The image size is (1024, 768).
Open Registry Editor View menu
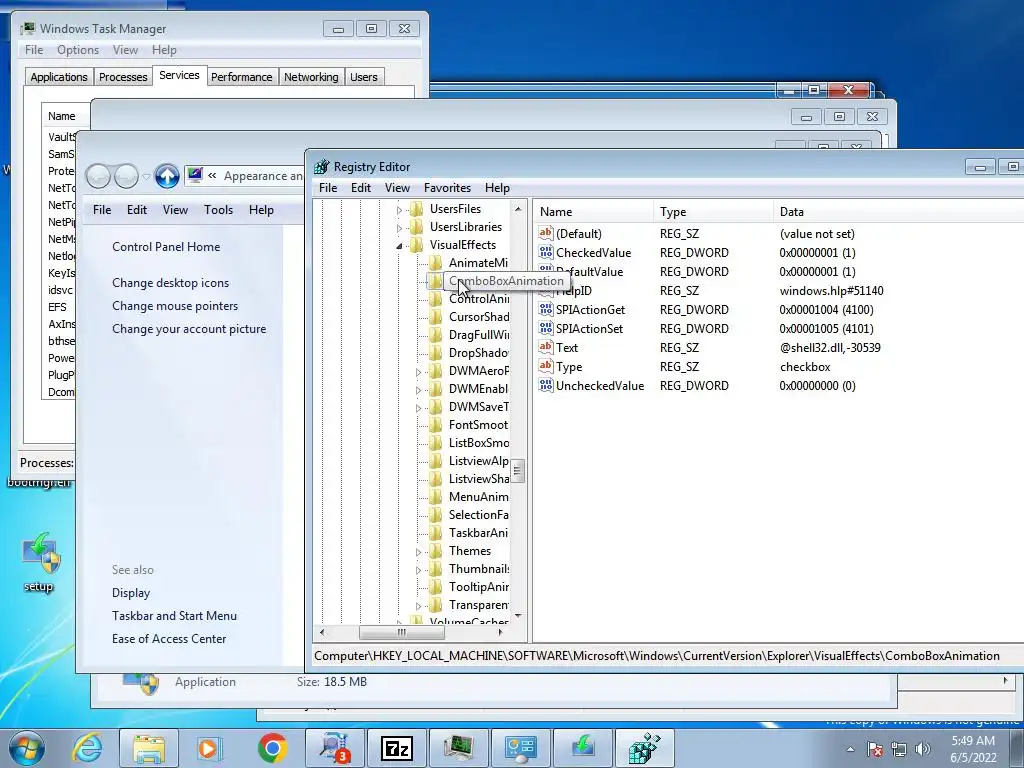coord(397,187)
